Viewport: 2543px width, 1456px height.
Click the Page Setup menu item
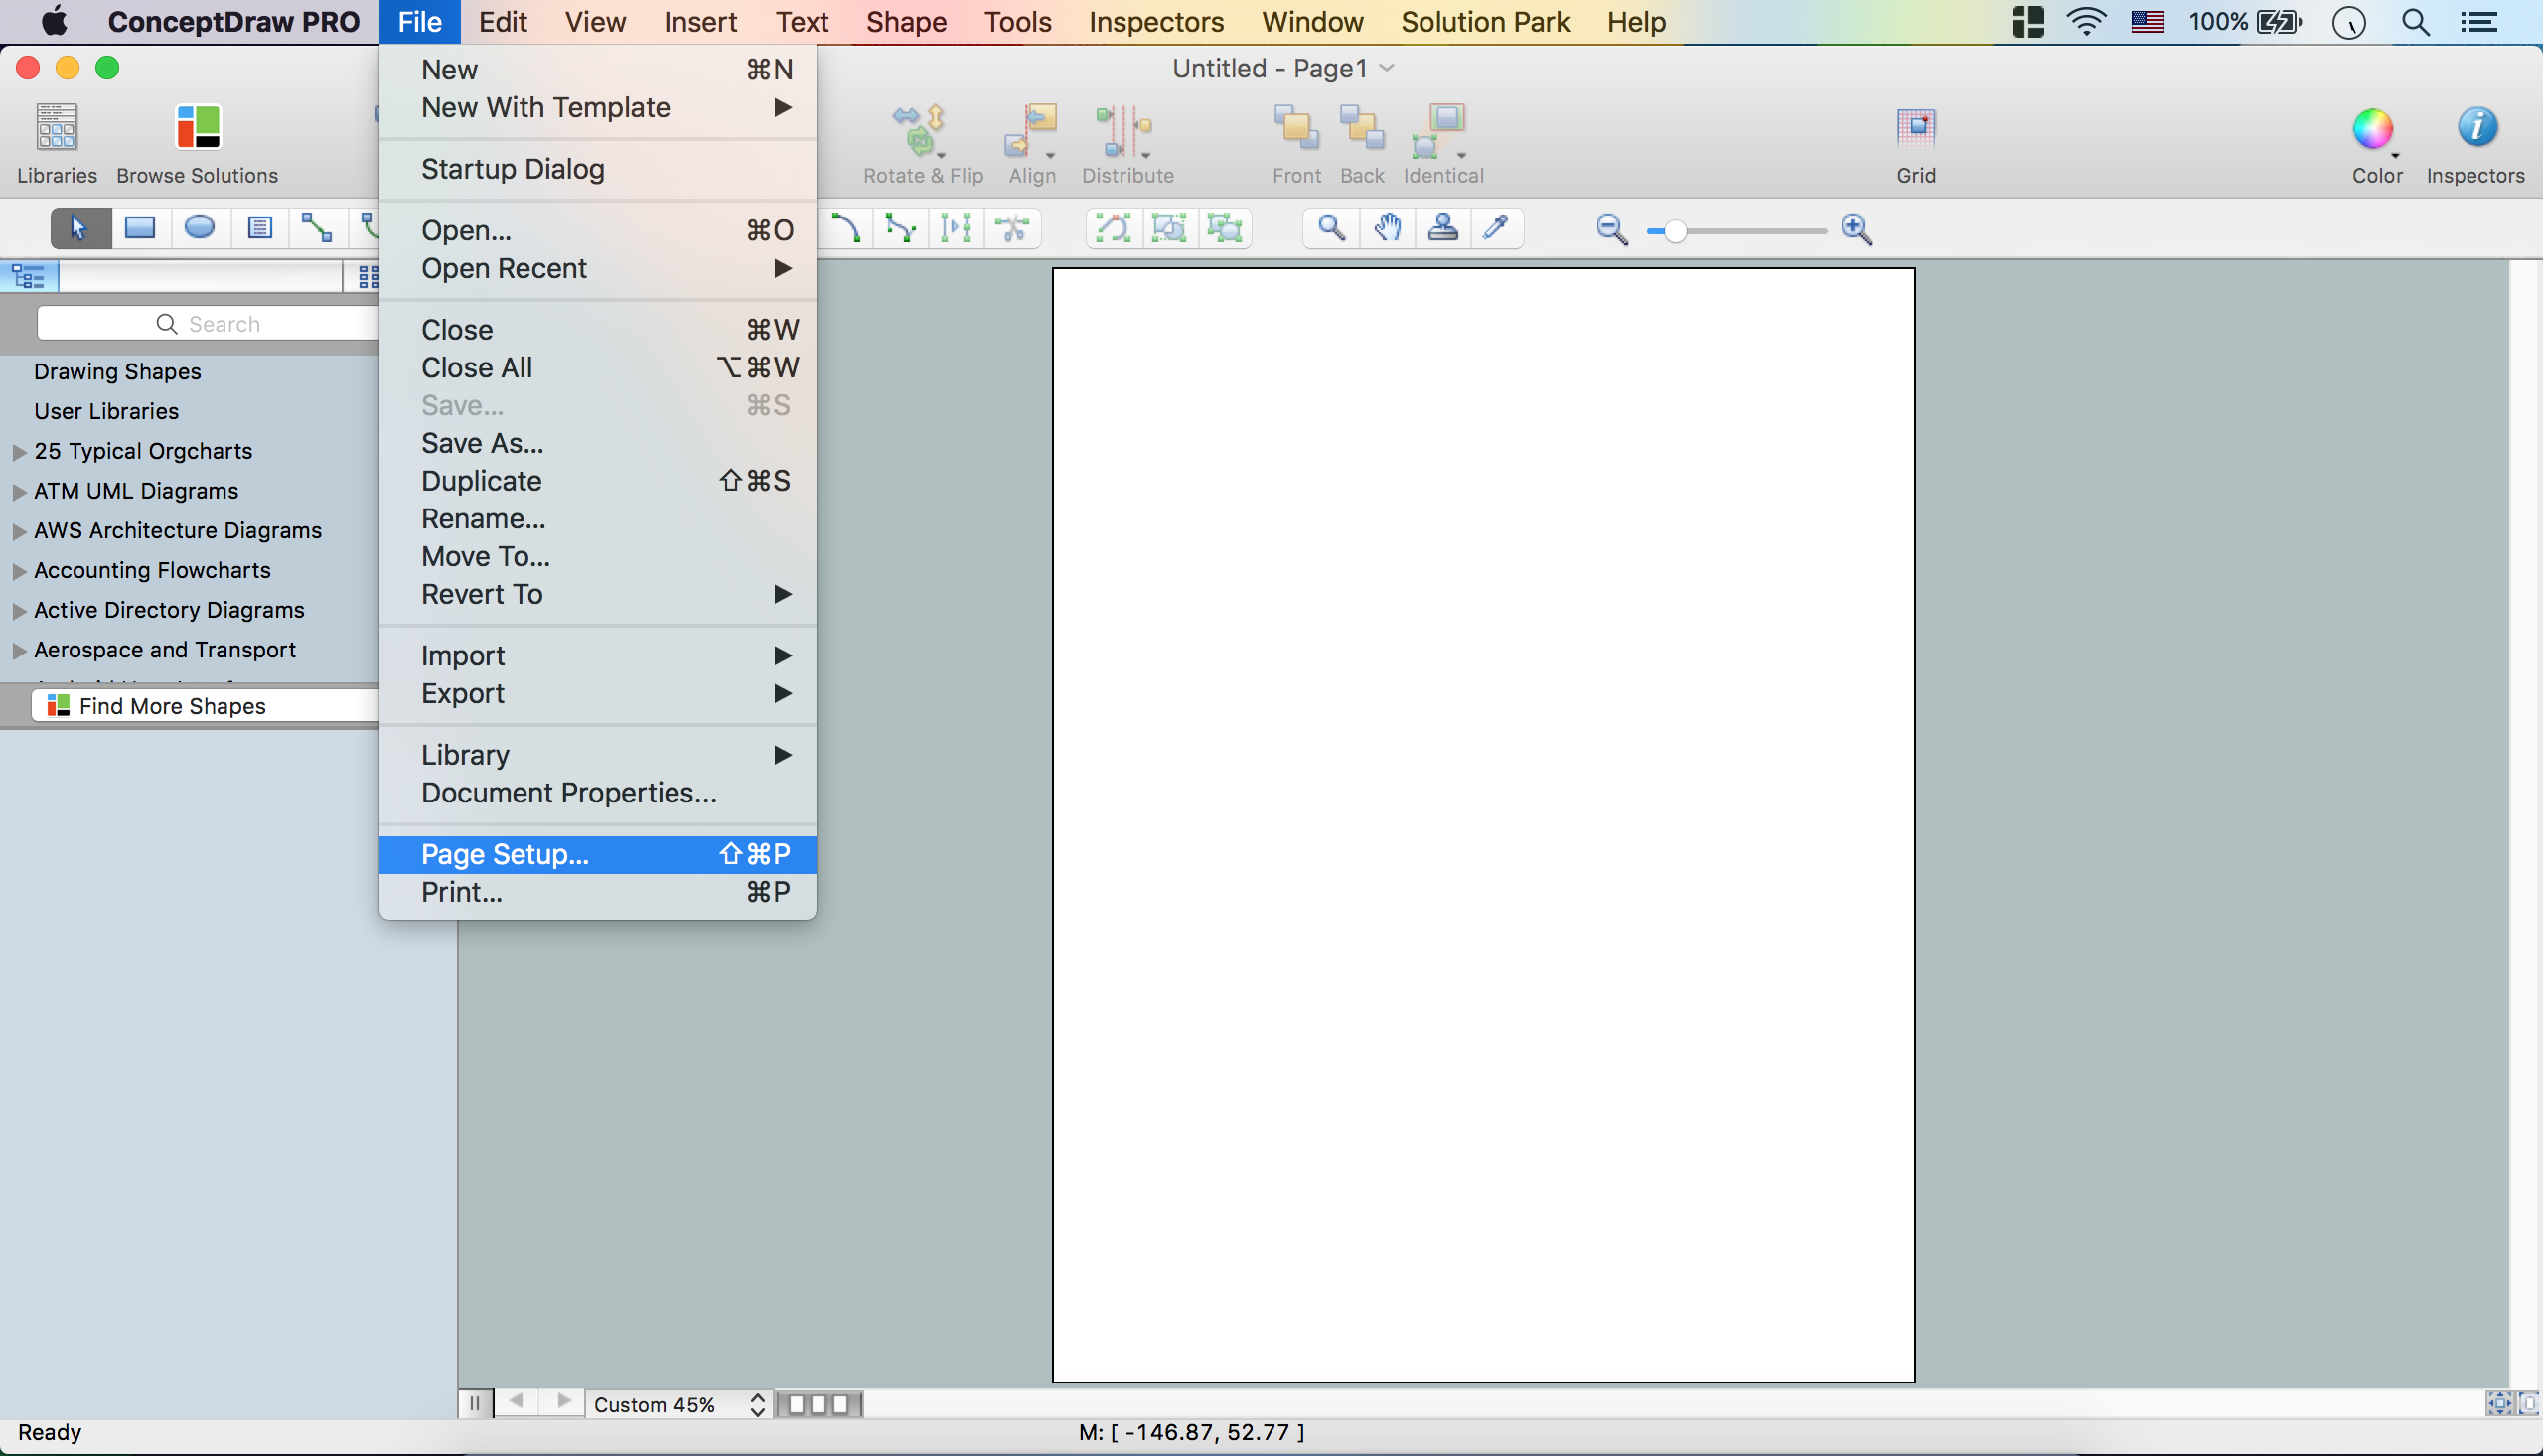click(x=505, y=854)
